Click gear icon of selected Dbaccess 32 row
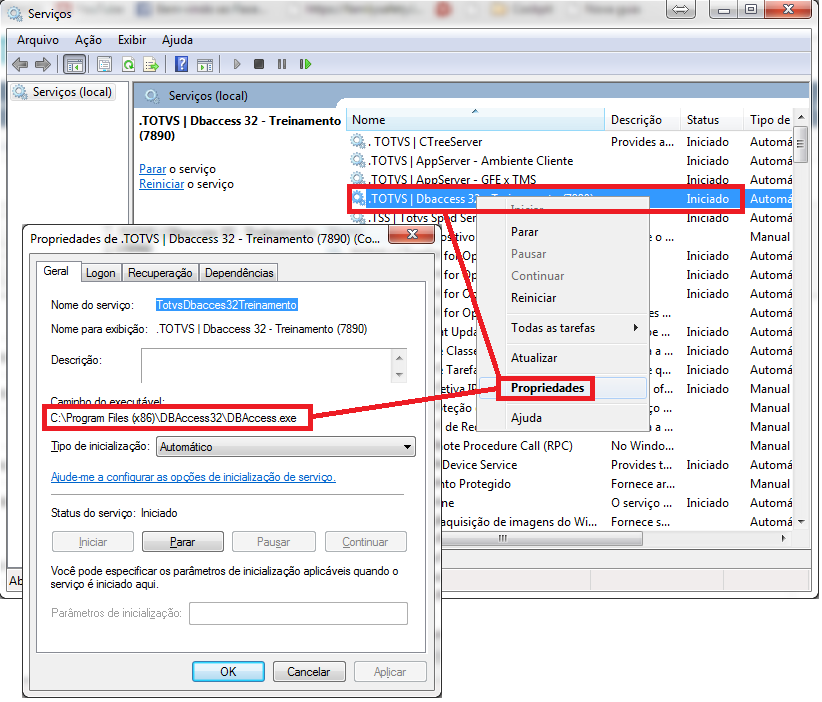Screen dimensions: 822x702 [359, 199]
